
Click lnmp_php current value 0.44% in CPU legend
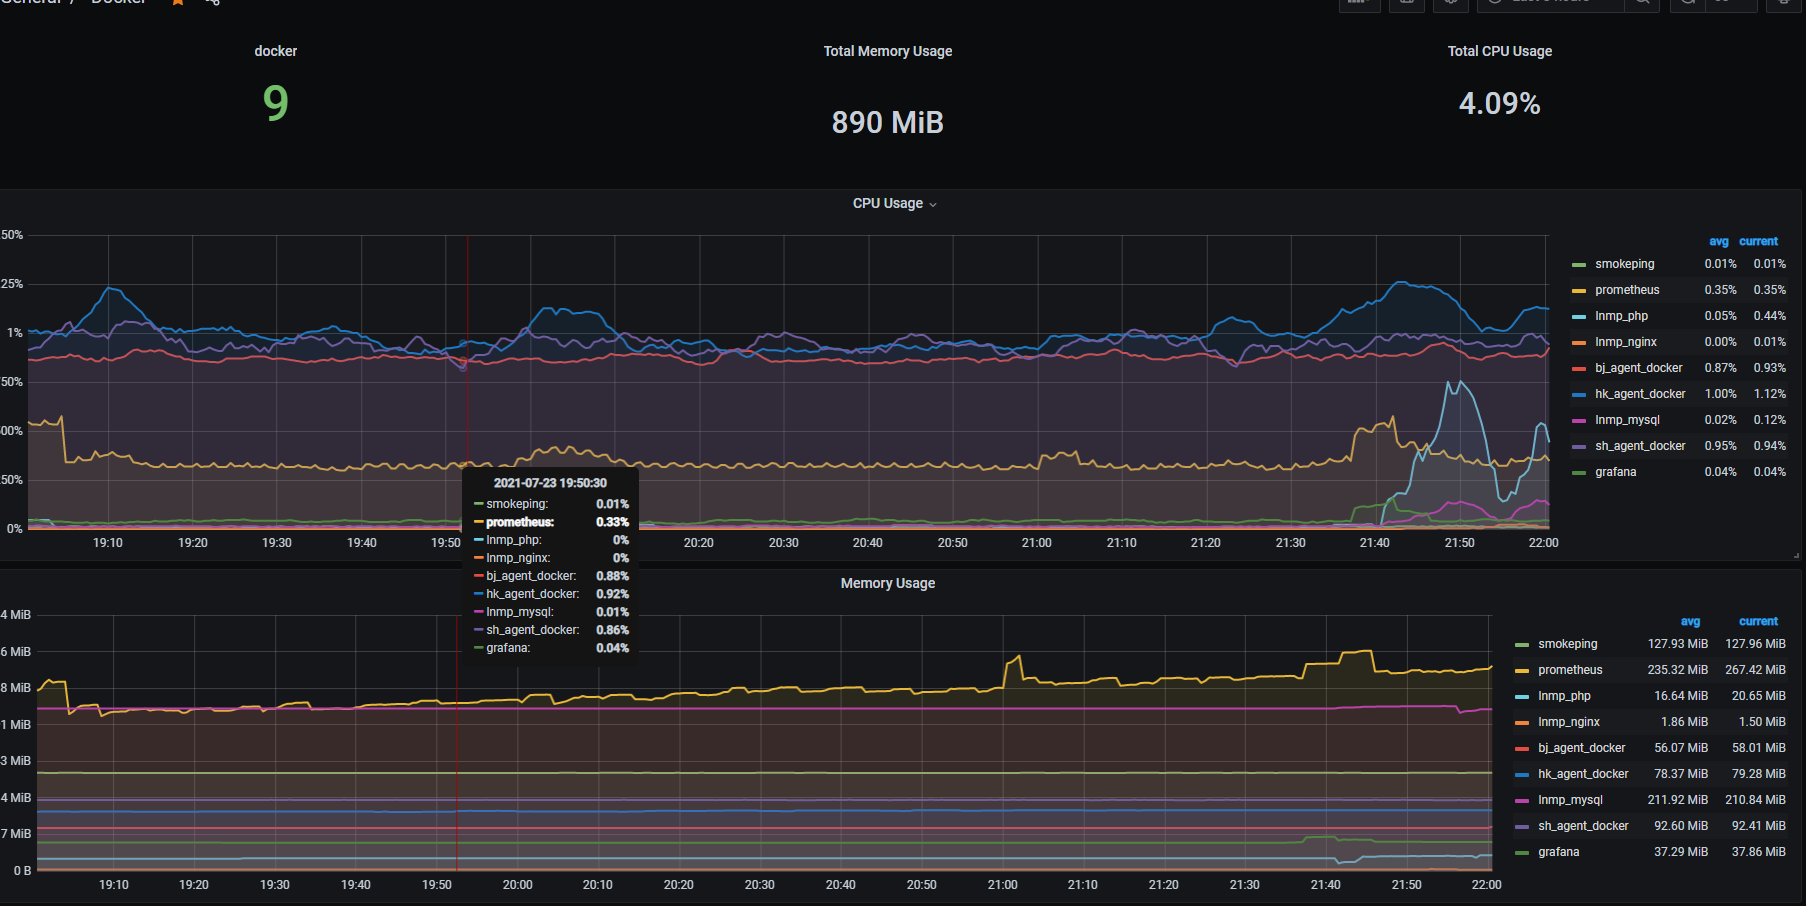(1769, 316)
